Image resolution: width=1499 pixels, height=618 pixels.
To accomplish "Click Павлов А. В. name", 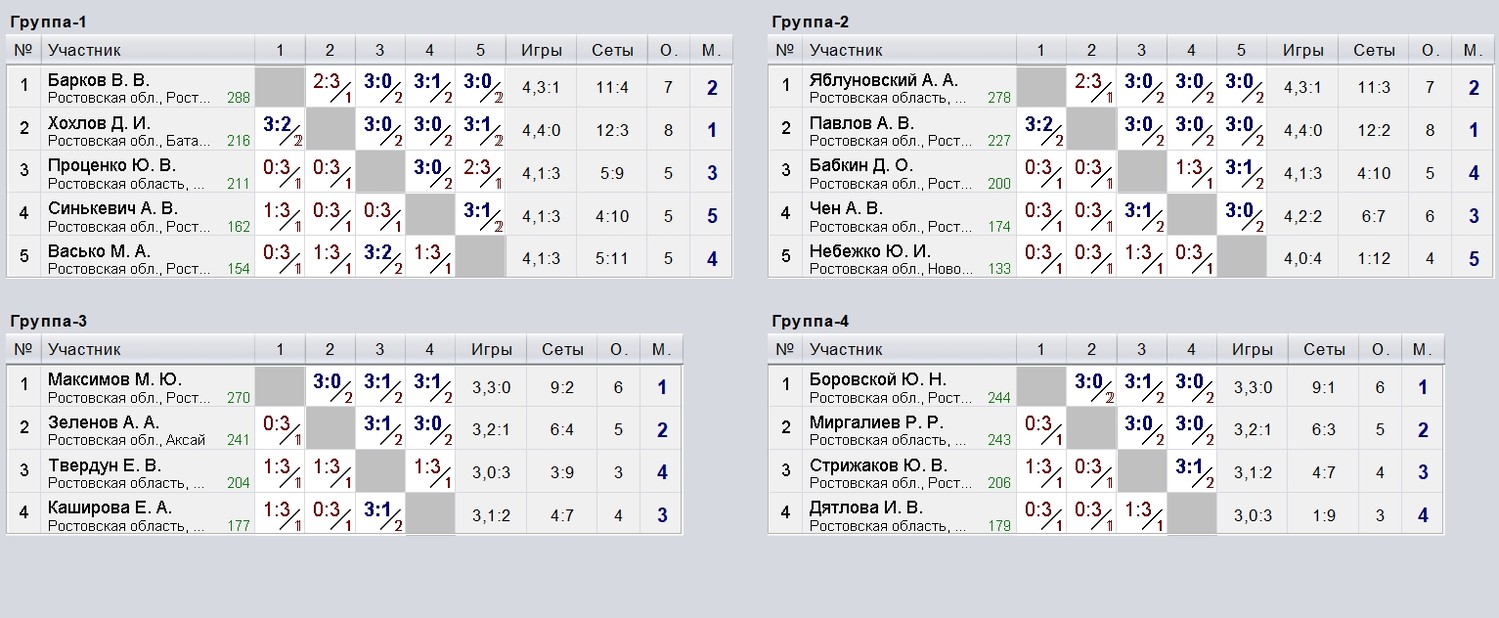I will click(862, 123).
